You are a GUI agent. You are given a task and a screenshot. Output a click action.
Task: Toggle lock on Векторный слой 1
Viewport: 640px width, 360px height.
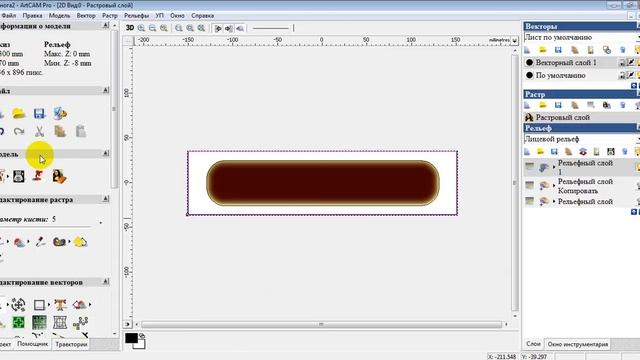622,63
